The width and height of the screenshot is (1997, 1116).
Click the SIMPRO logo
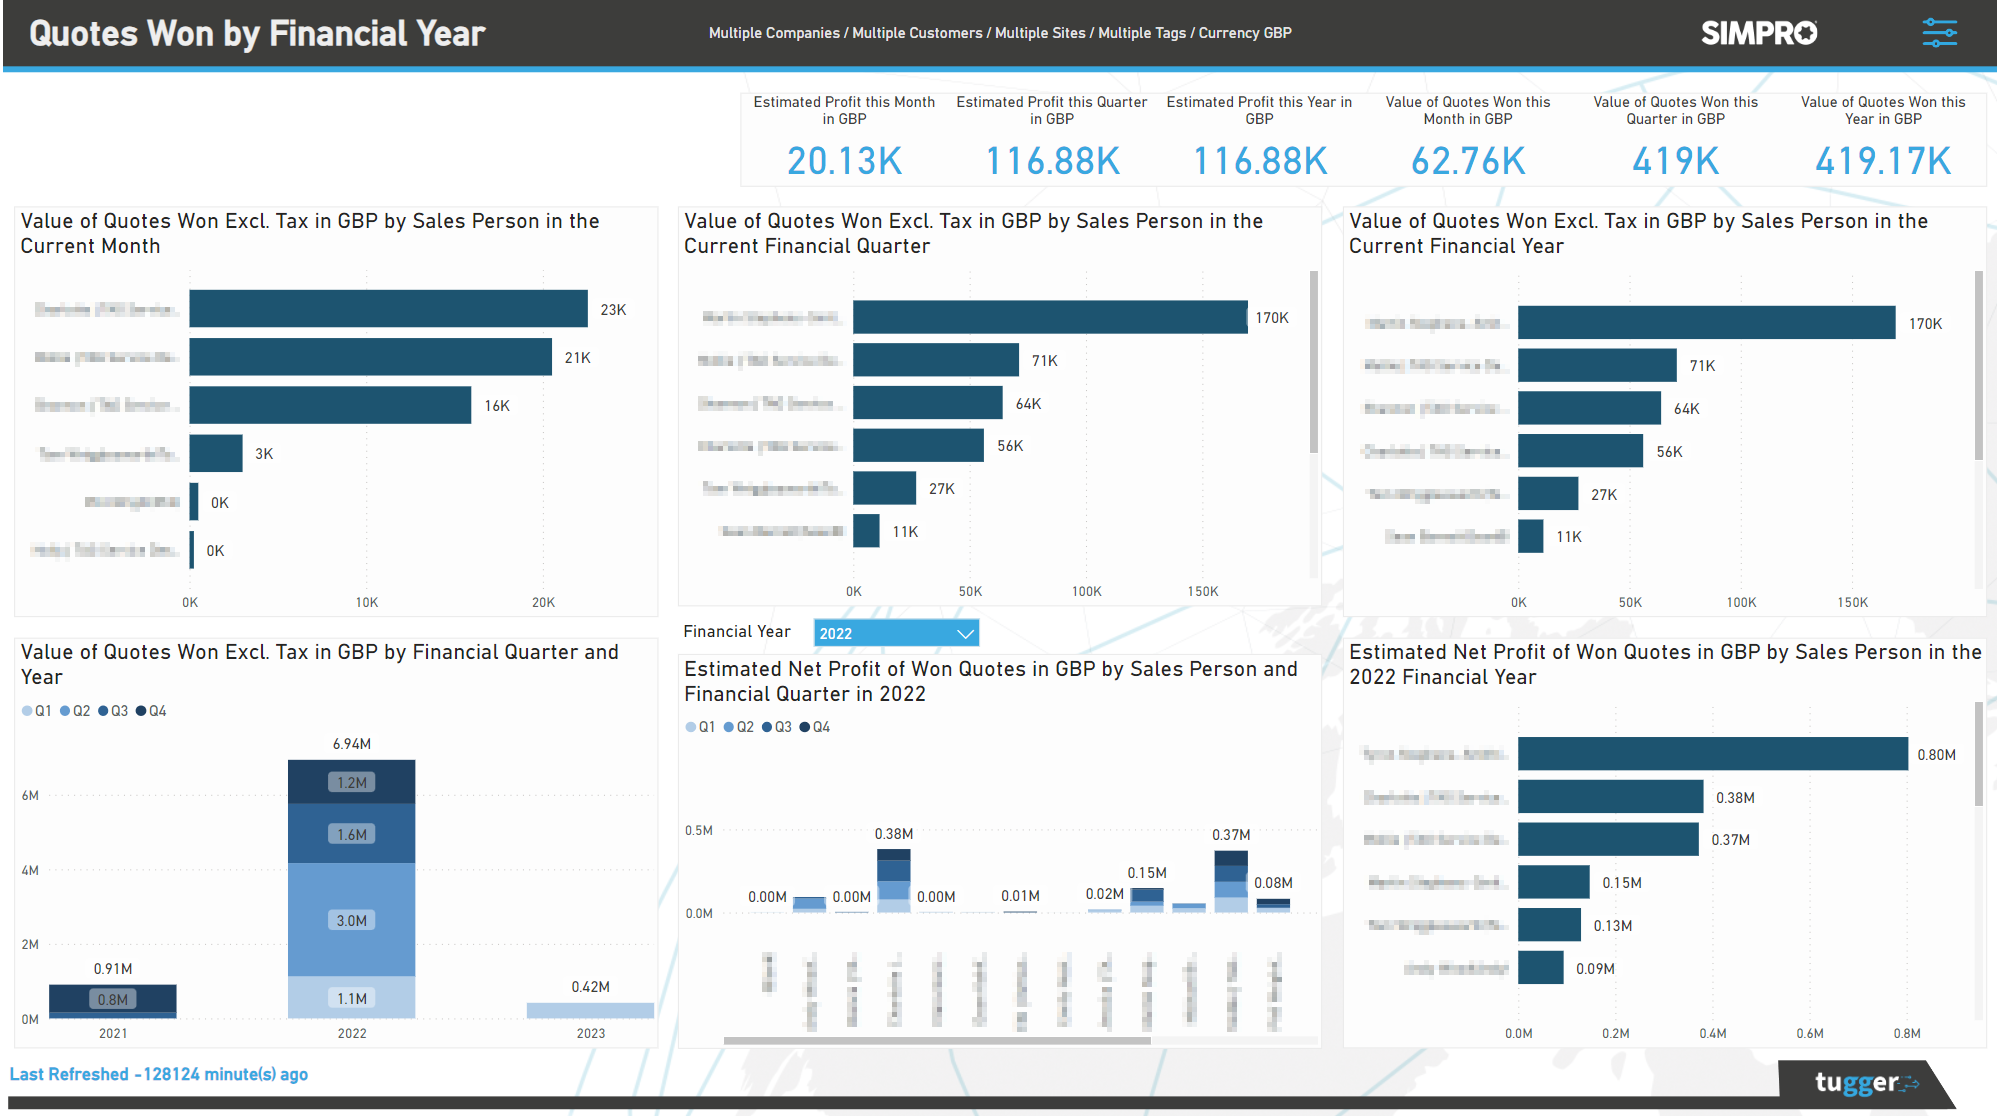1759,32
